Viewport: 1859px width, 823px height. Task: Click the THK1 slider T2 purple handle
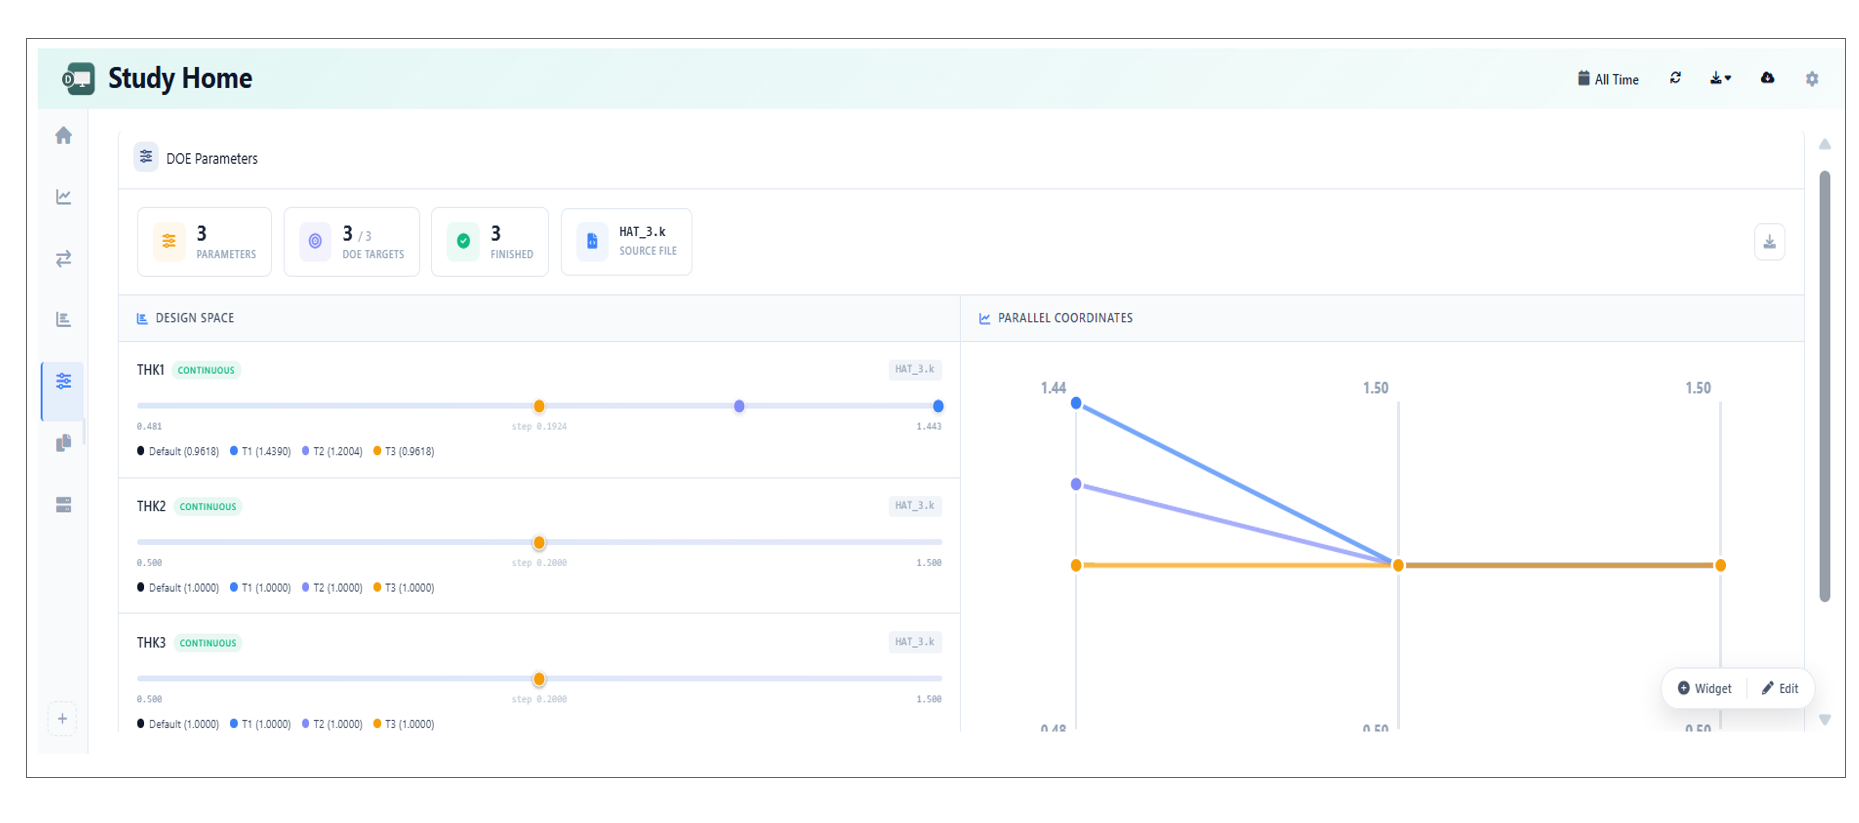coord(739,406)
